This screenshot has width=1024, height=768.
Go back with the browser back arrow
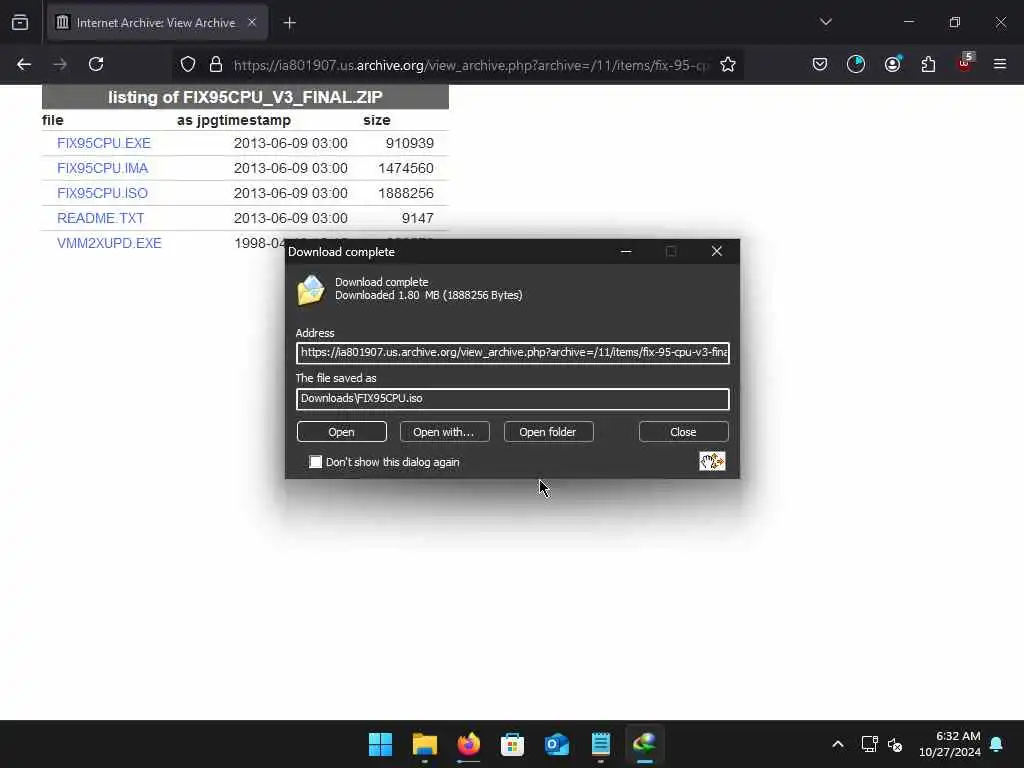[24, 64]
